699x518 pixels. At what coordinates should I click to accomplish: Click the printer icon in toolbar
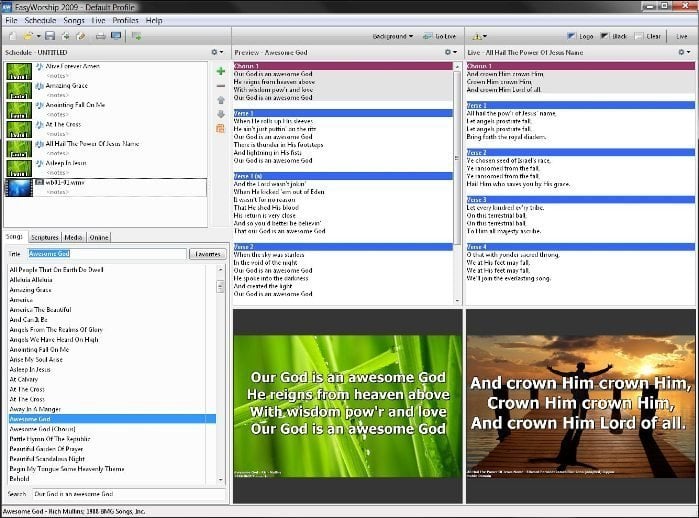(101, 36)
